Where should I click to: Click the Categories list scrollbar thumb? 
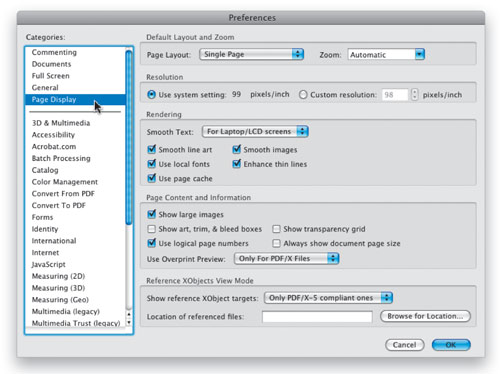pyautogui.click(x=129, y=137)
